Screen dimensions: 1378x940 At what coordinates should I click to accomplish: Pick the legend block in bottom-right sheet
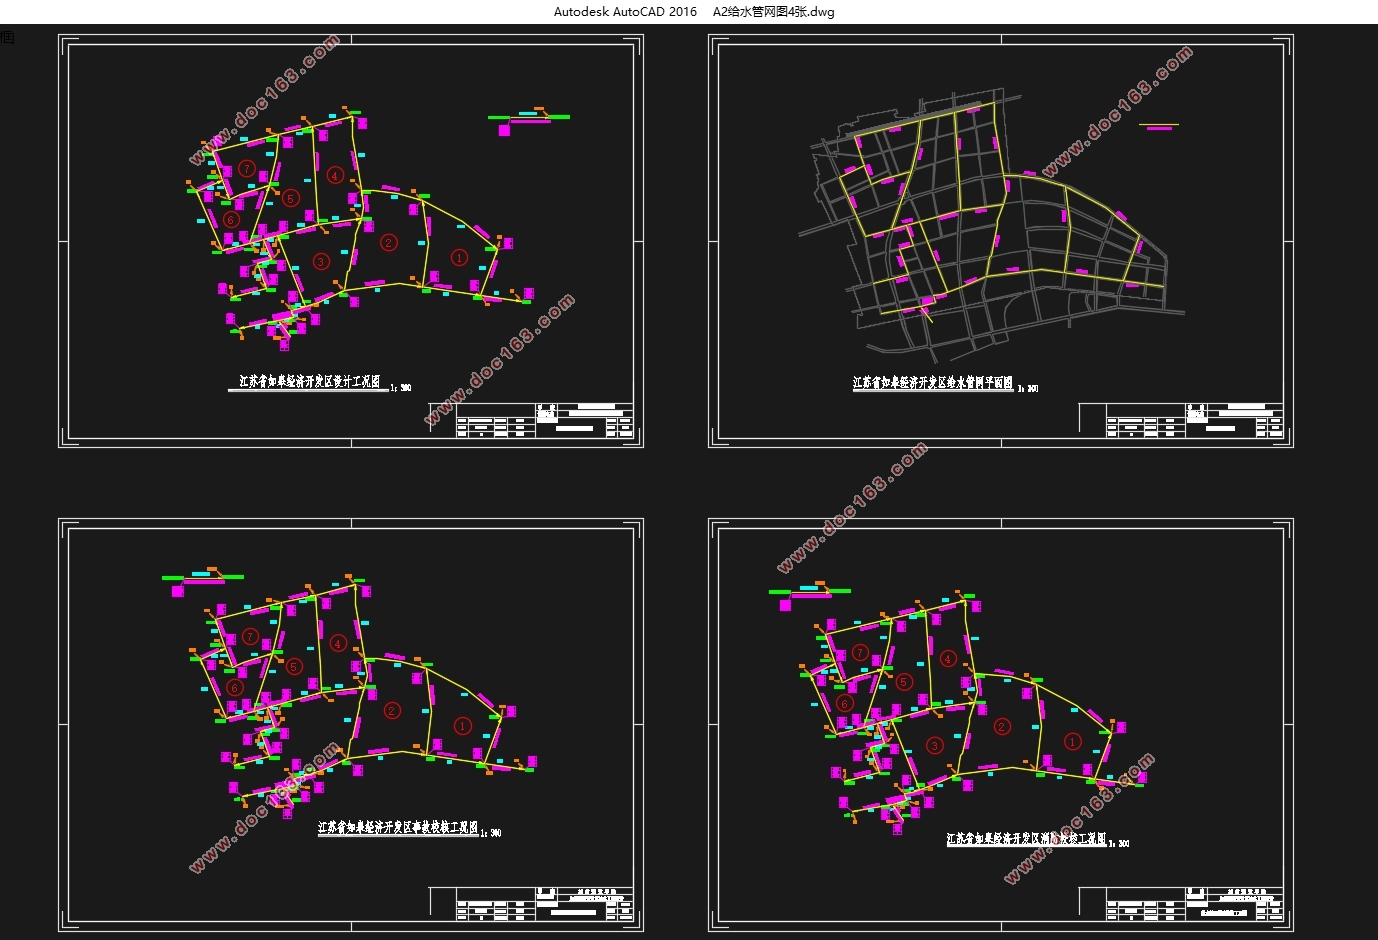tap(809, 594)
